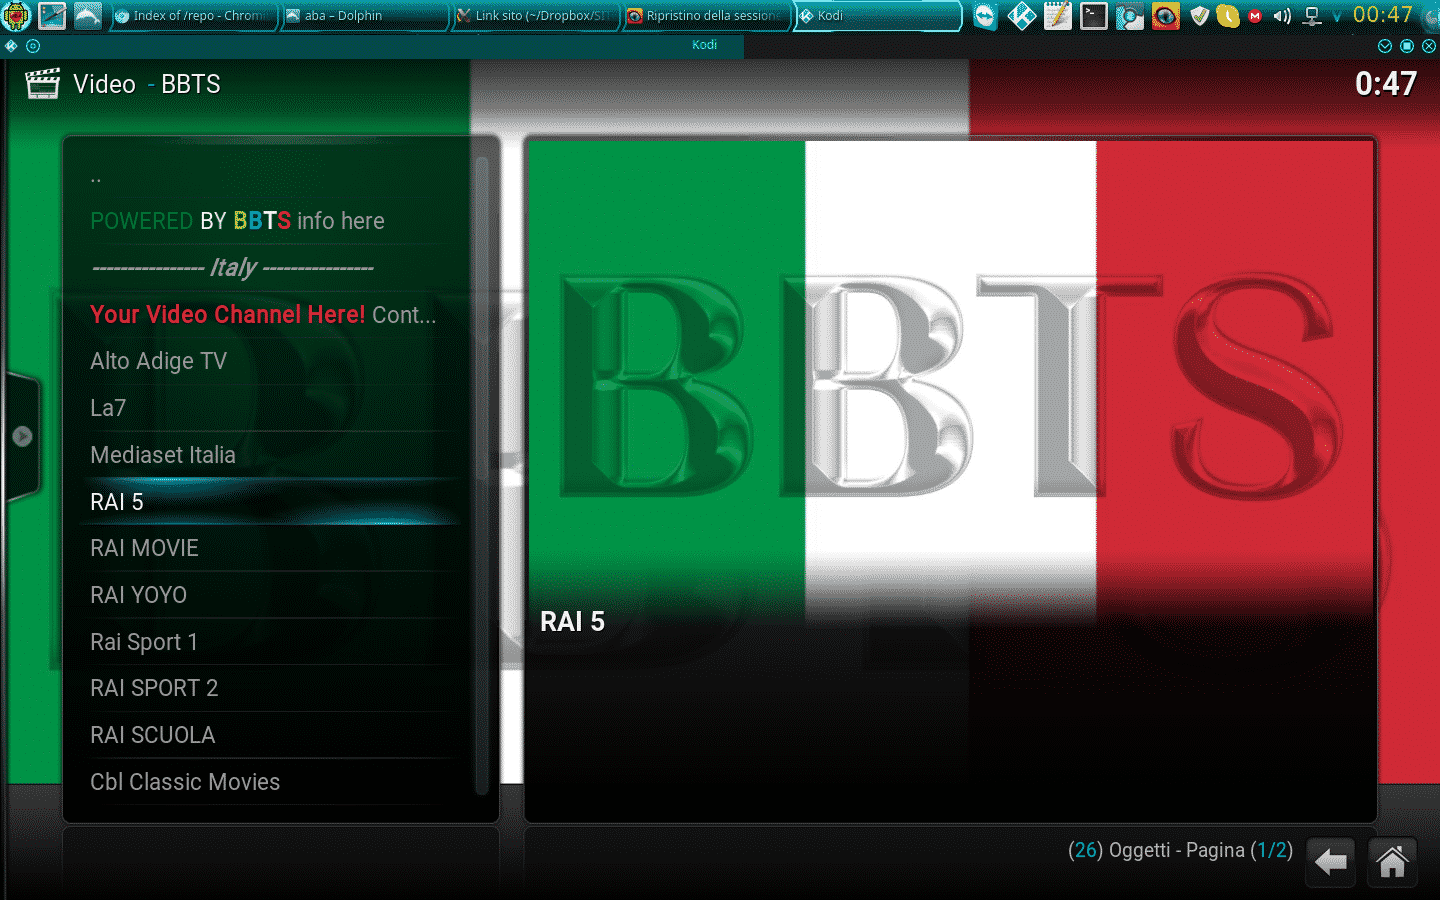Switch to the aba – Dolphin task
Screen dimensions: 1440x900
[363, 16]
